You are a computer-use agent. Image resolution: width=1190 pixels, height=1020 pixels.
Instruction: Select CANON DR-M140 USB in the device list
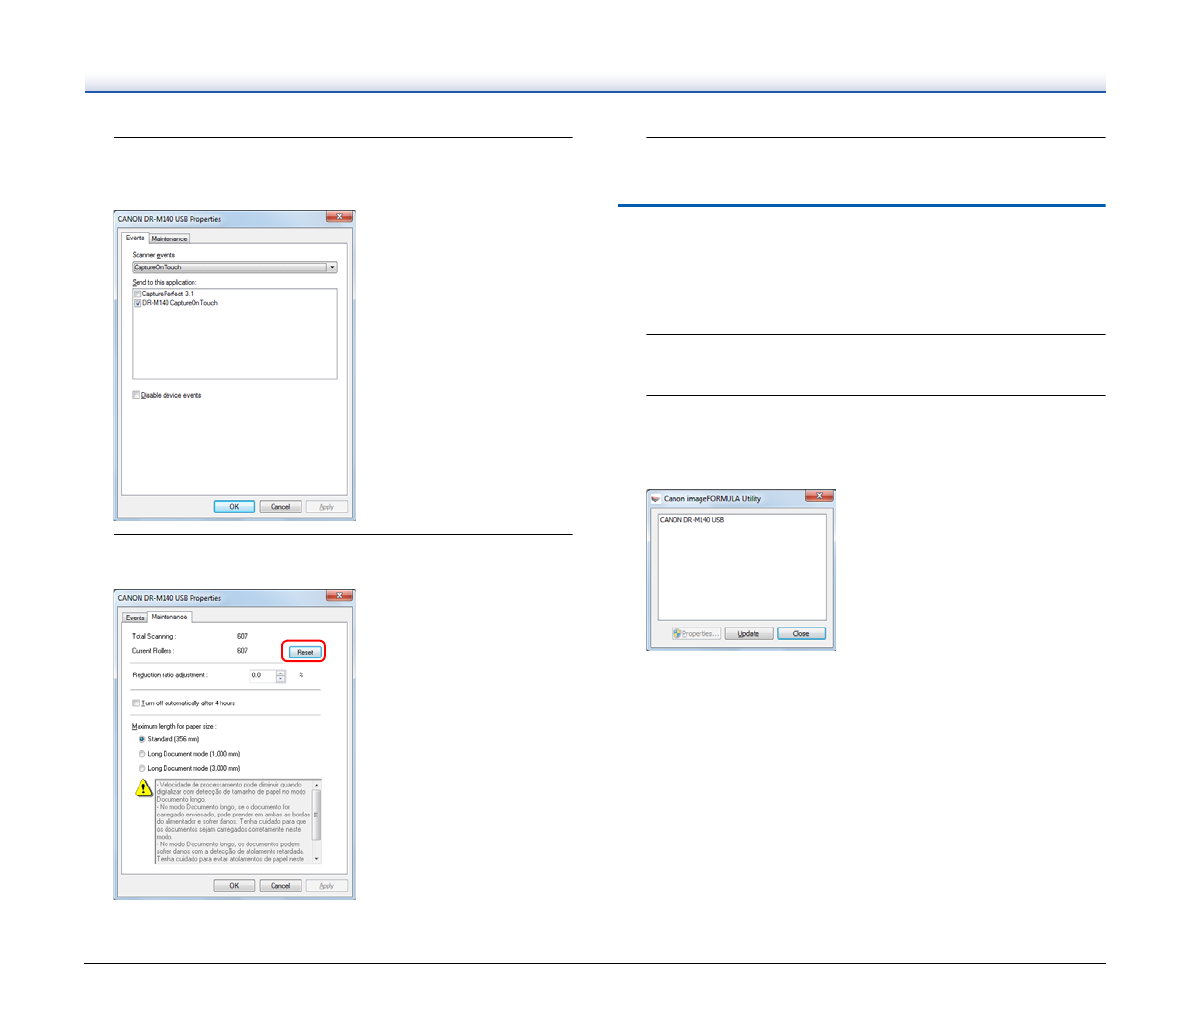(x=692, y=520)
